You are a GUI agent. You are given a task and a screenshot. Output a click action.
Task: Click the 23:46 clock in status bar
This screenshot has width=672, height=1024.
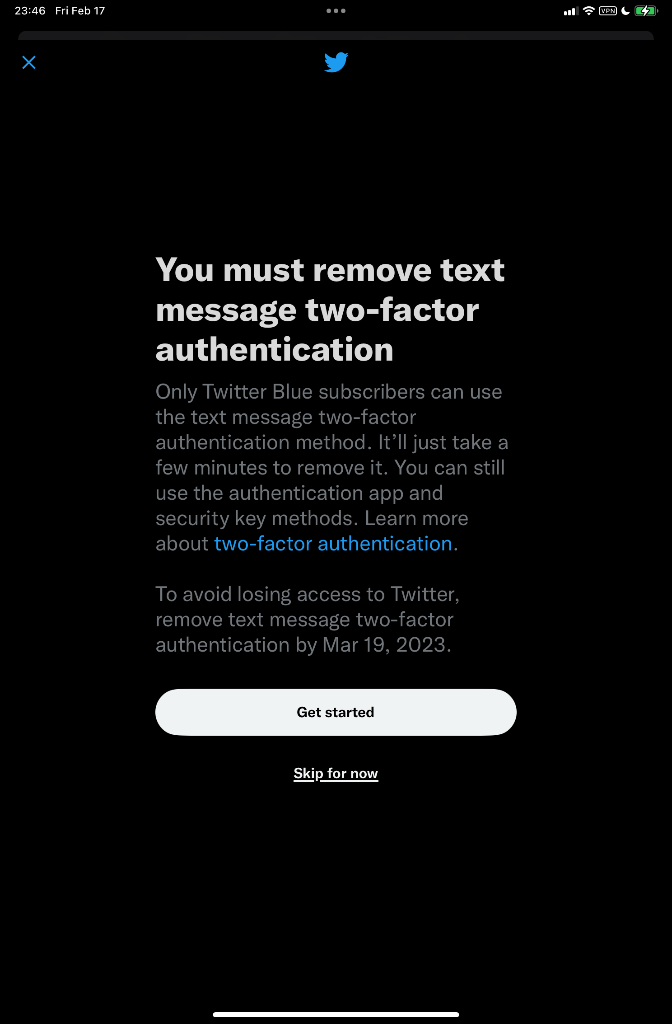coord(30,10)
